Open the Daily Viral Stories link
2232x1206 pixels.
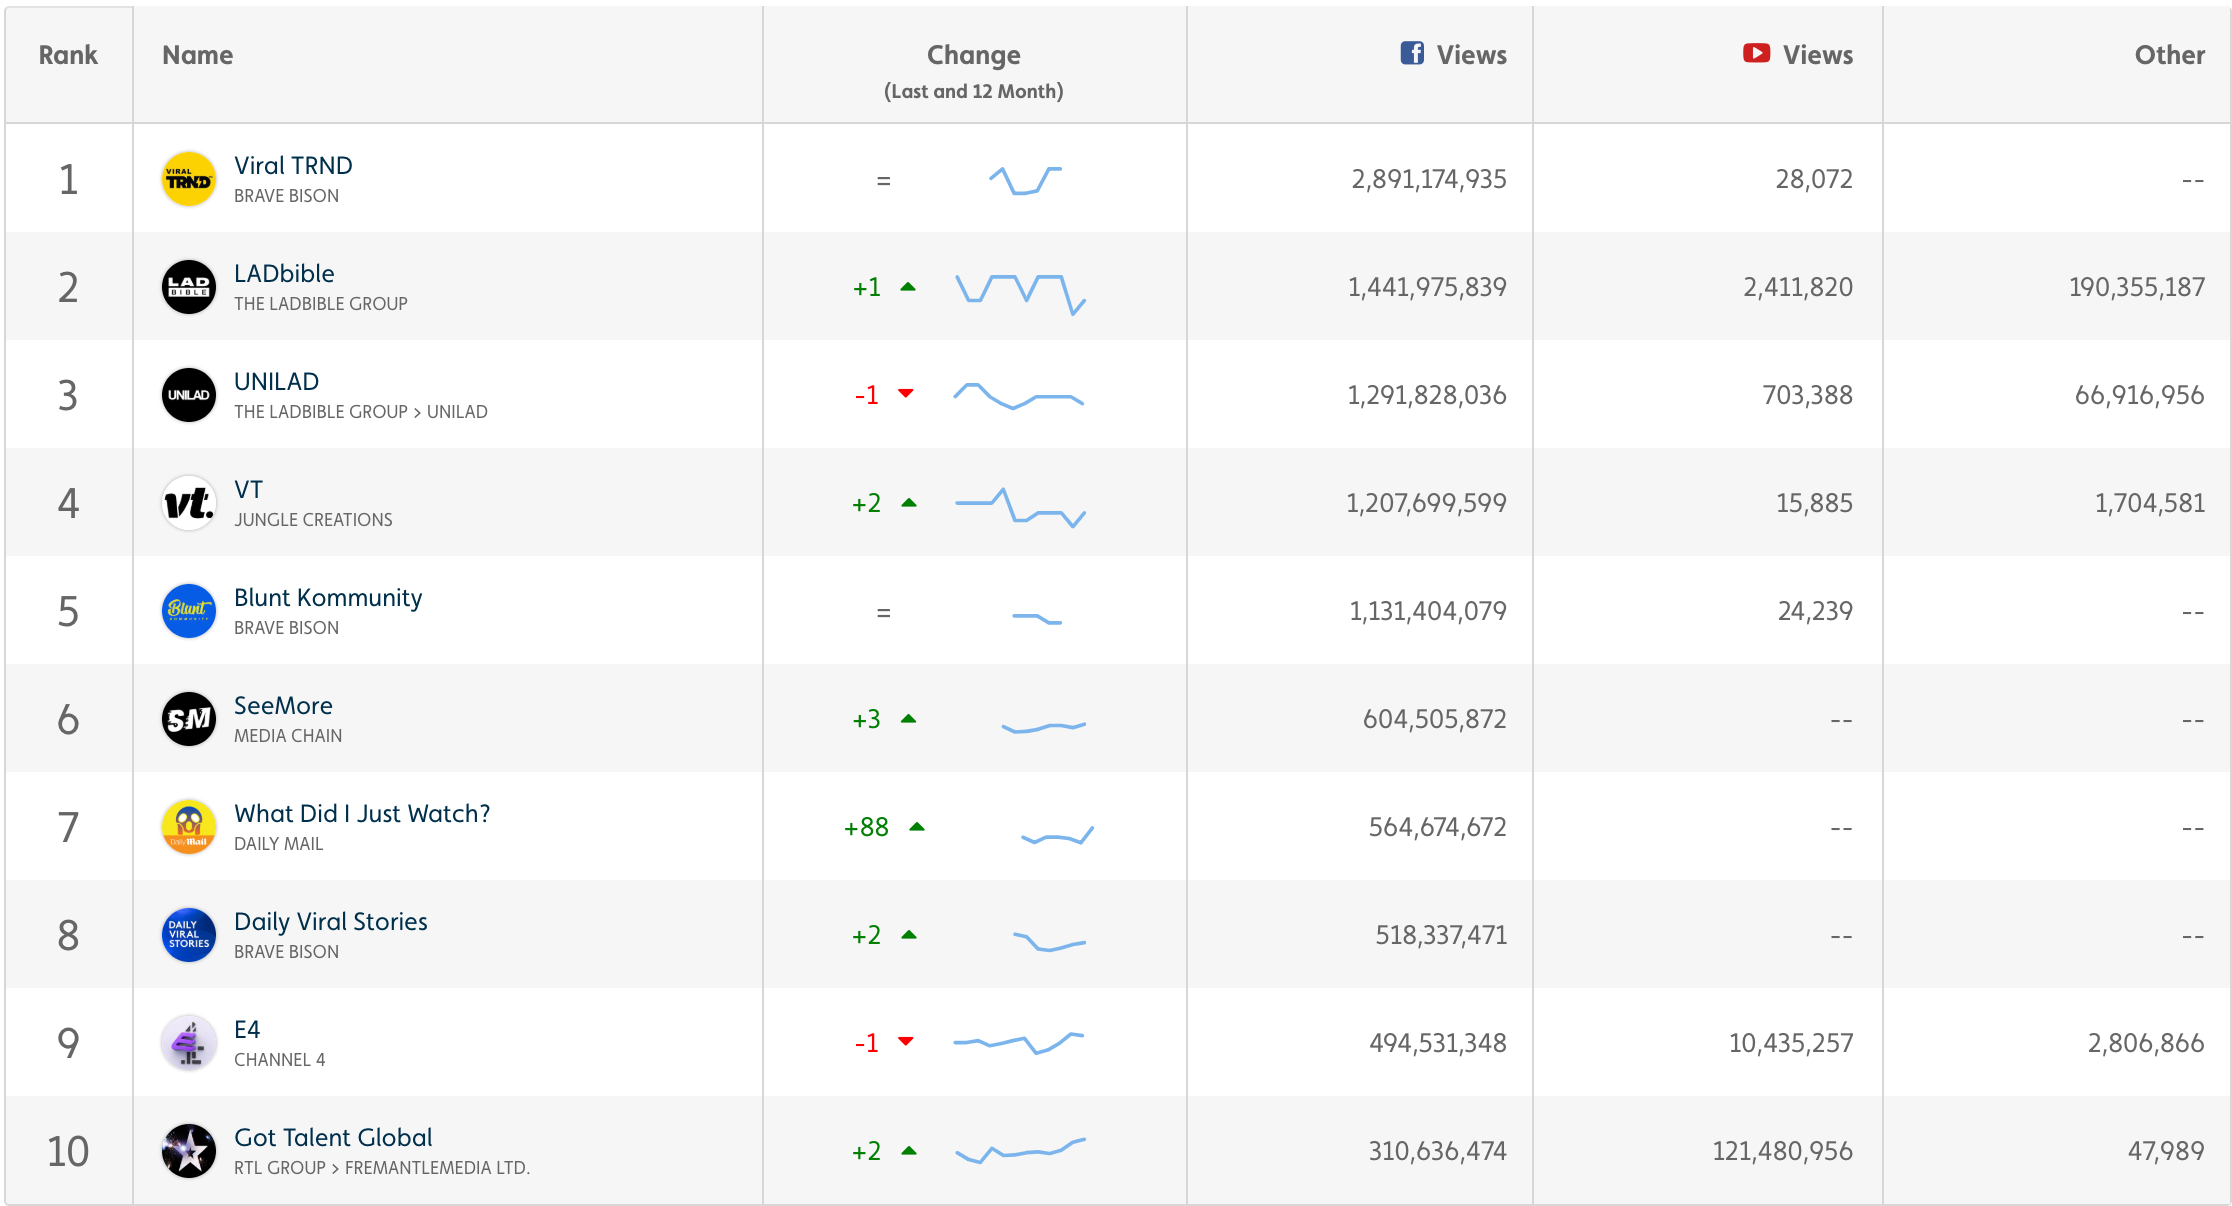pyautogui.click(x=331, y=921)
